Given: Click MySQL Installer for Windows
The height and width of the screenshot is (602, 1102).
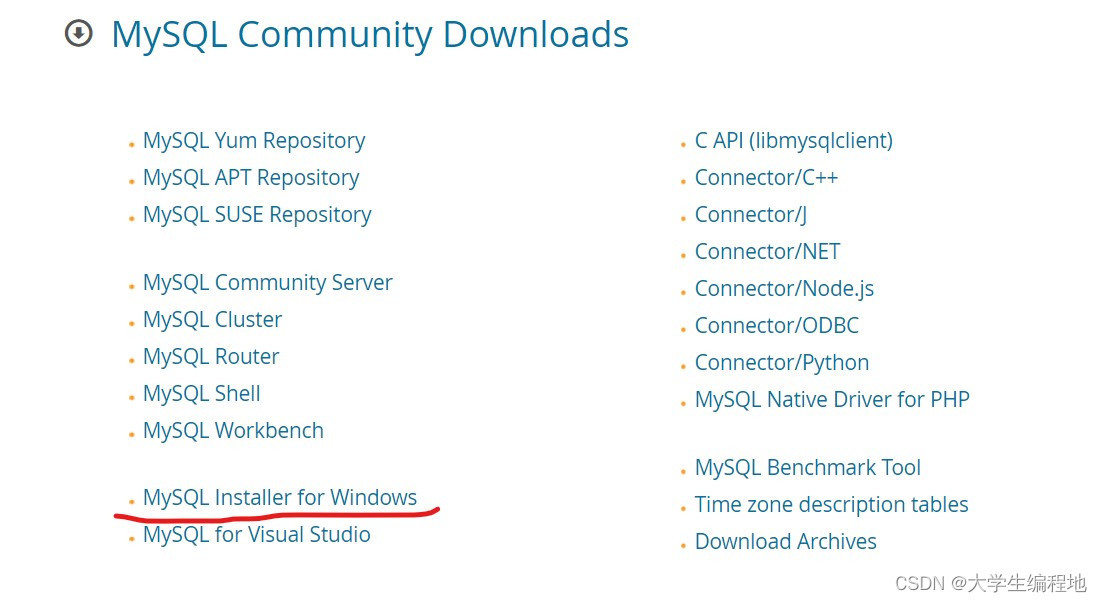Looking at the screenshot, I should (x=280, y=497).
